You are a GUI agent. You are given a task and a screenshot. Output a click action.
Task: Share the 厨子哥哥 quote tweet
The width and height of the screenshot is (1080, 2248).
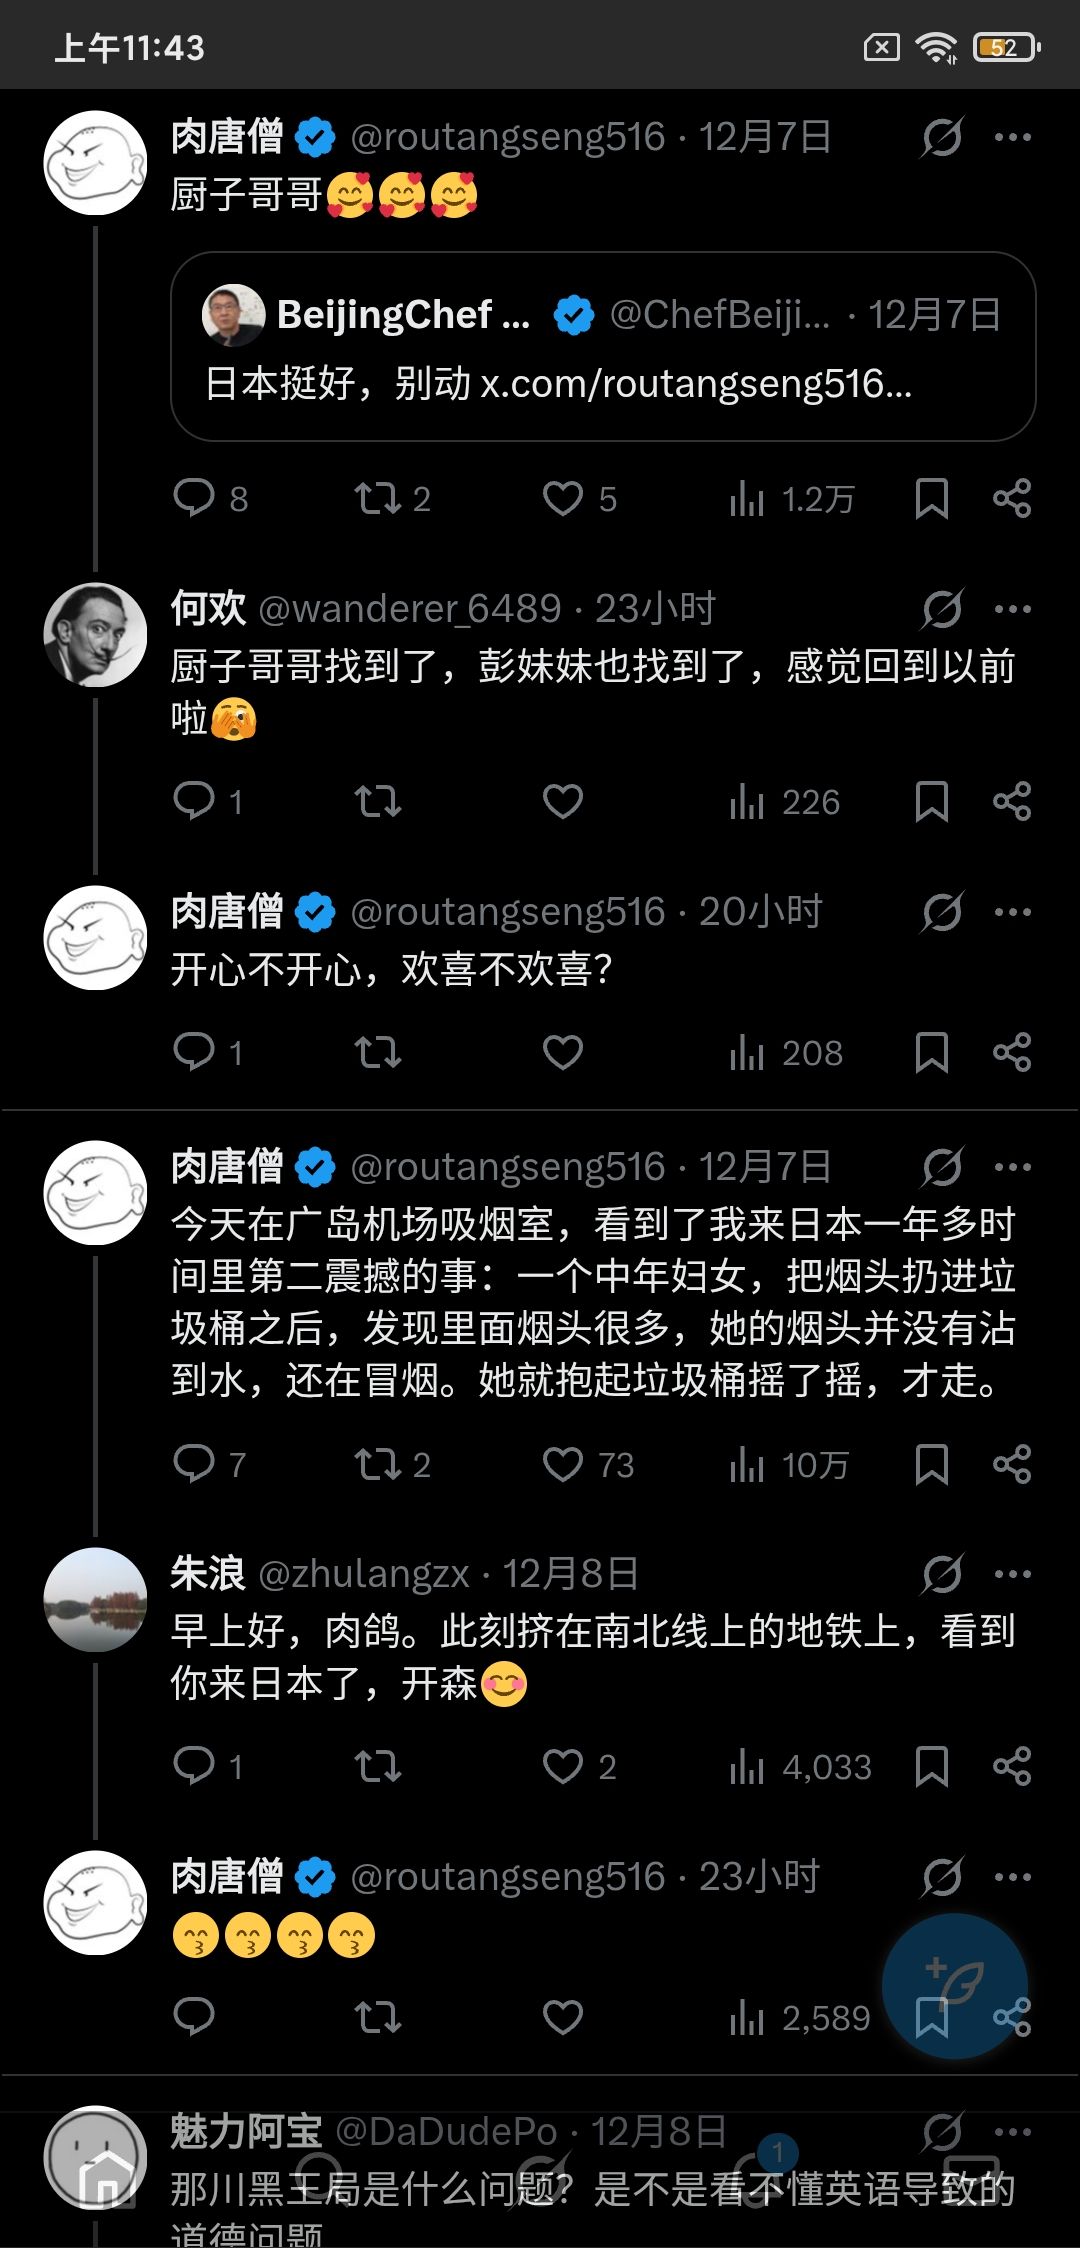pyautogui.click(x=1011, y=498)
